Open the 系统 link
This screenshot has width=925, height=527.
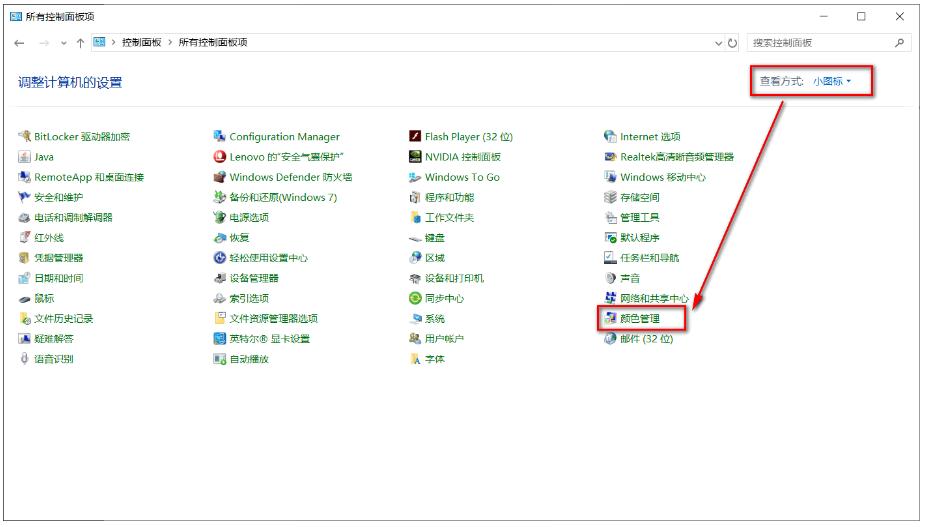[435, 319]
